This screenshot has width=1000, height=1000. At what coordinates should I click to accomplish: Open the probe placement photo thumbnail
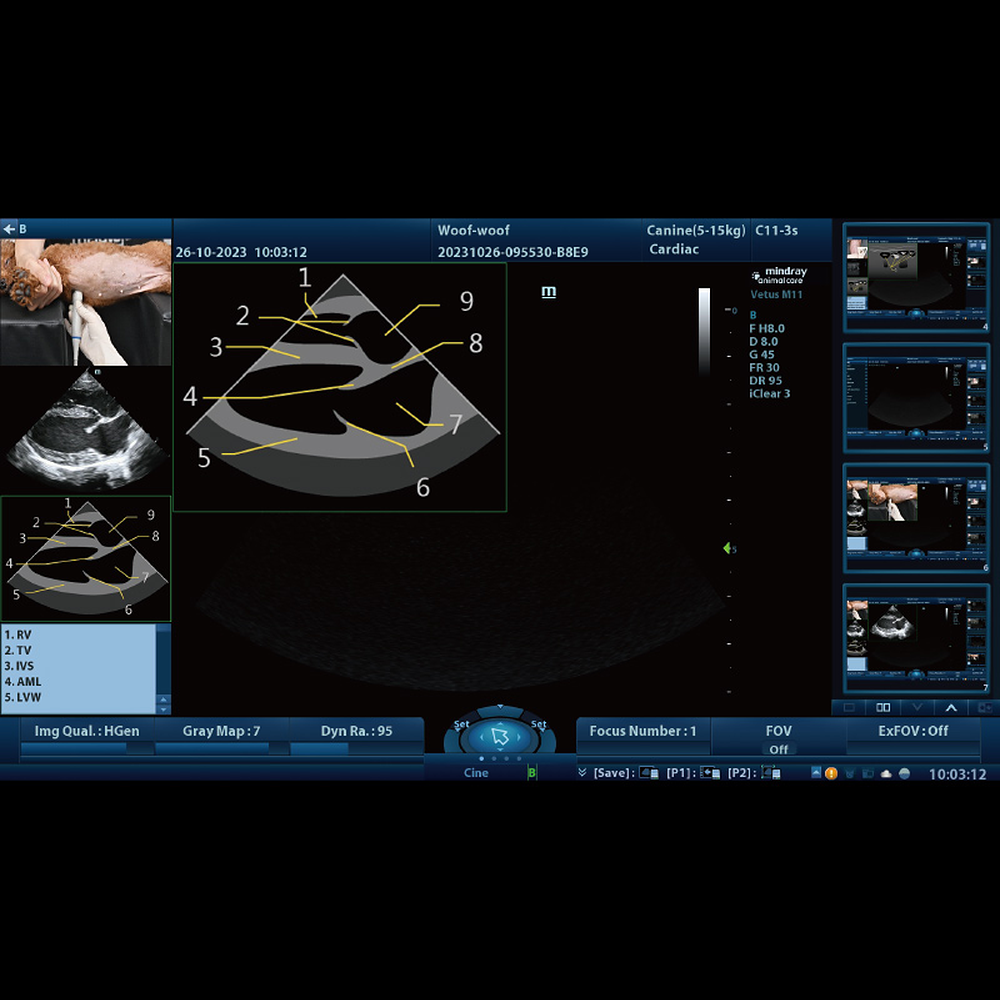coord(85,302)
